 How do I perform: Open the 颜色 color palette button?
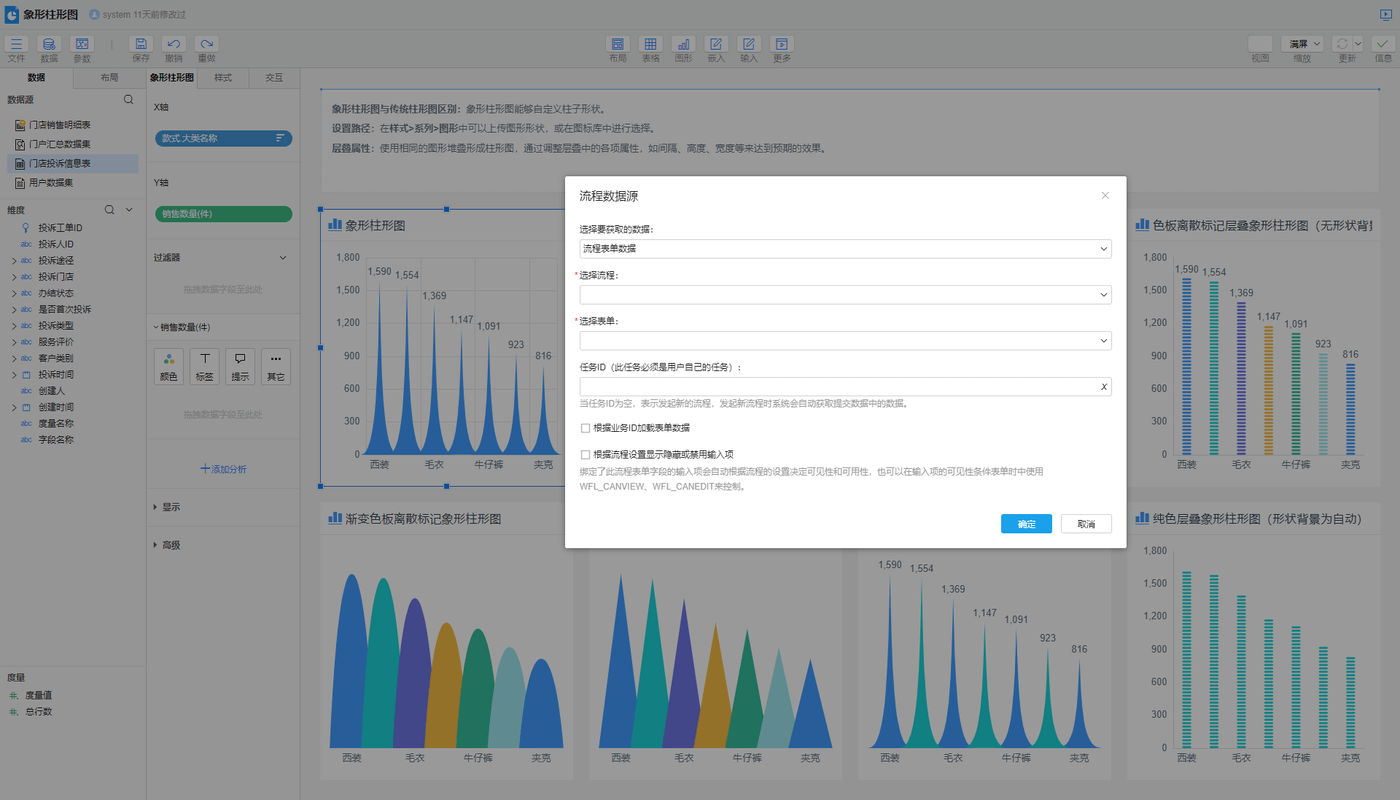pyautogui.click(x=169, y=365)
